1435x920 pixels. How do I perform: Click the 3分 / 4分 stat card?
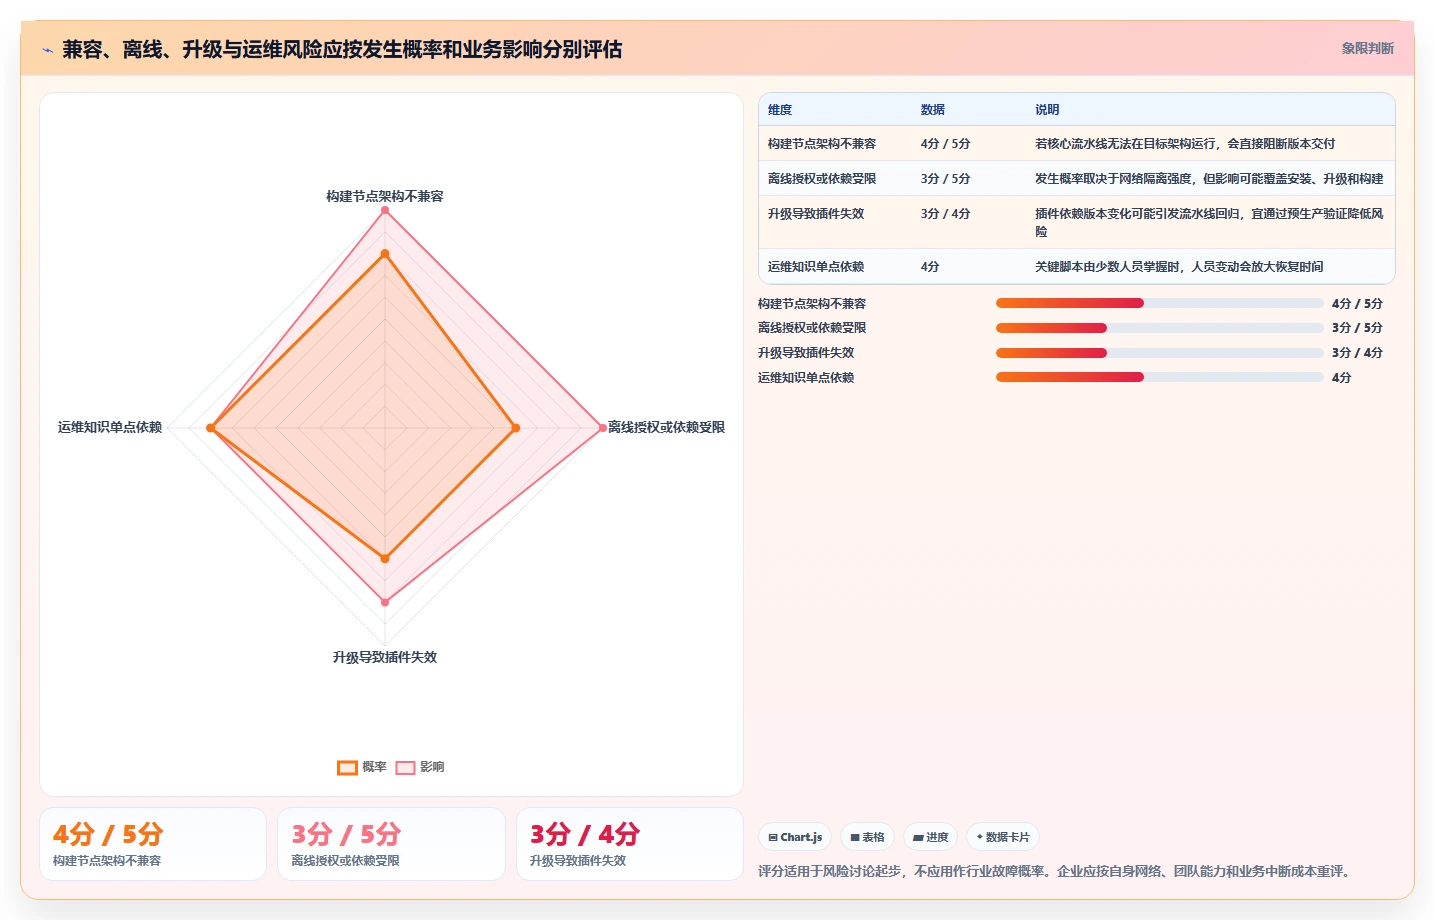[630, 844]
